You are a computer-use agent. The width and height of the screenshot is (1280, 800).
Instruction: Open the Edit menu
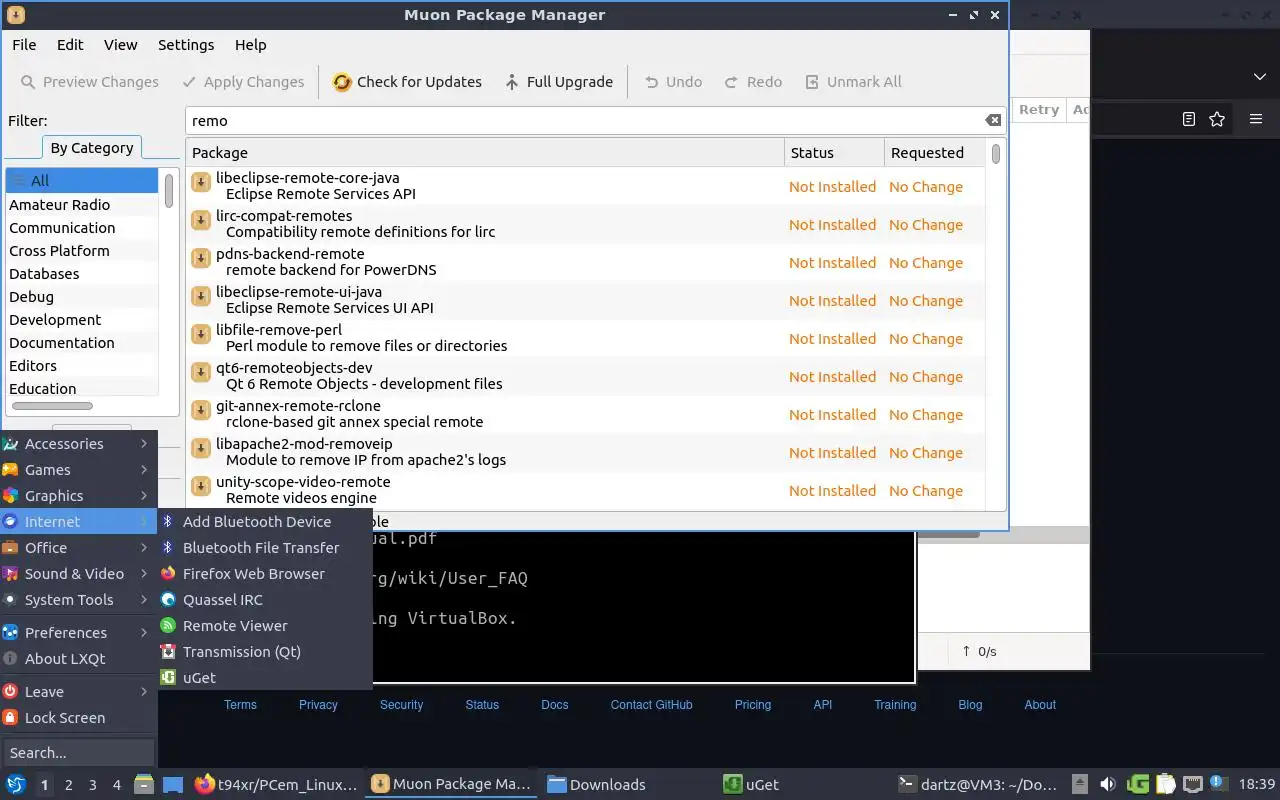70,45
